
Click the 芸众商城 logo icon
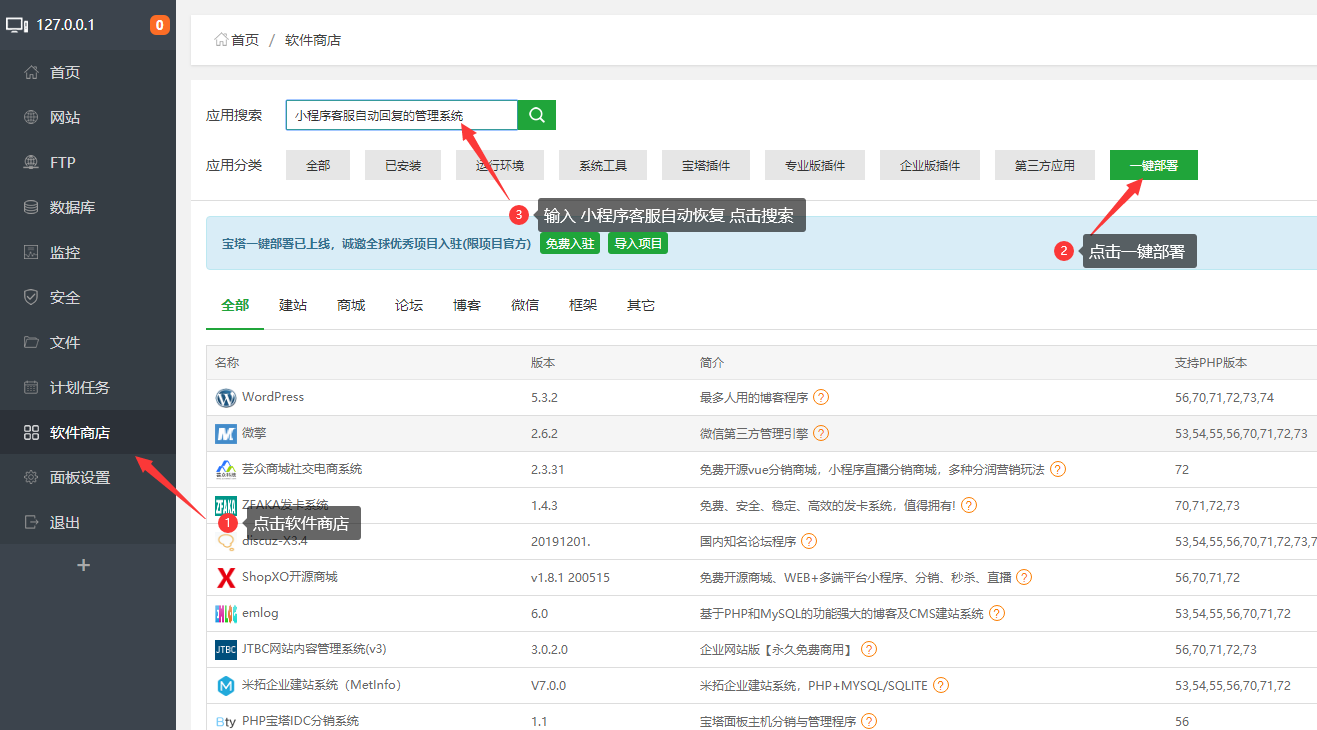[x=226, y=470]
